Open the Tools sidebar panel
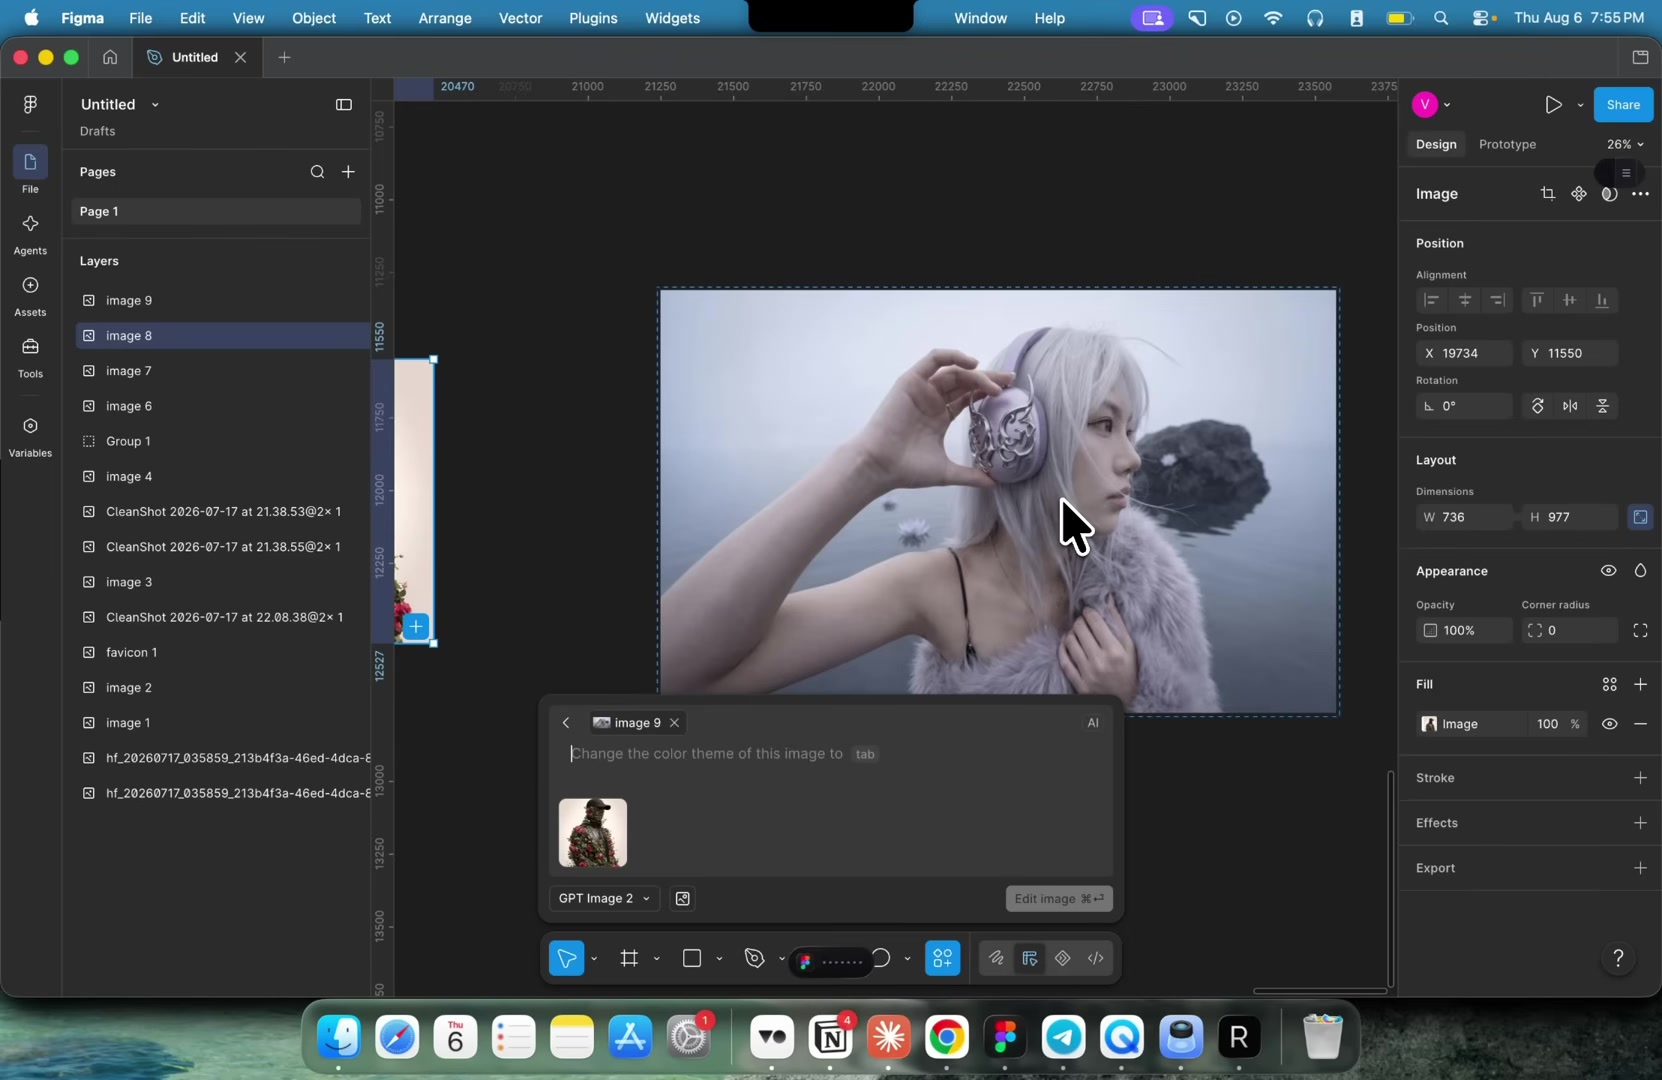The height and width of the screenshot is (1080, 1662). click(30, 357)
